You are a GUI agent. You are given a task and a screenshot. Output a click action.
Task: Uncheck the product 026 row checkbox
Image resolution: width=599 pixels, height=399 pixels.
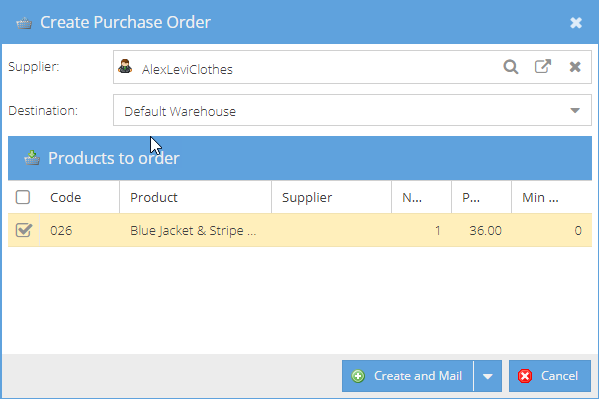tap(23, 230)
